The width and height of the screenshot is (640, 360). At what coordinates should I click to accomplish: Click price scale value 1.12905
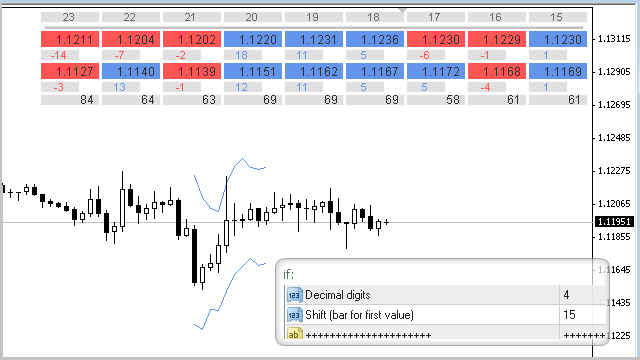614,72
